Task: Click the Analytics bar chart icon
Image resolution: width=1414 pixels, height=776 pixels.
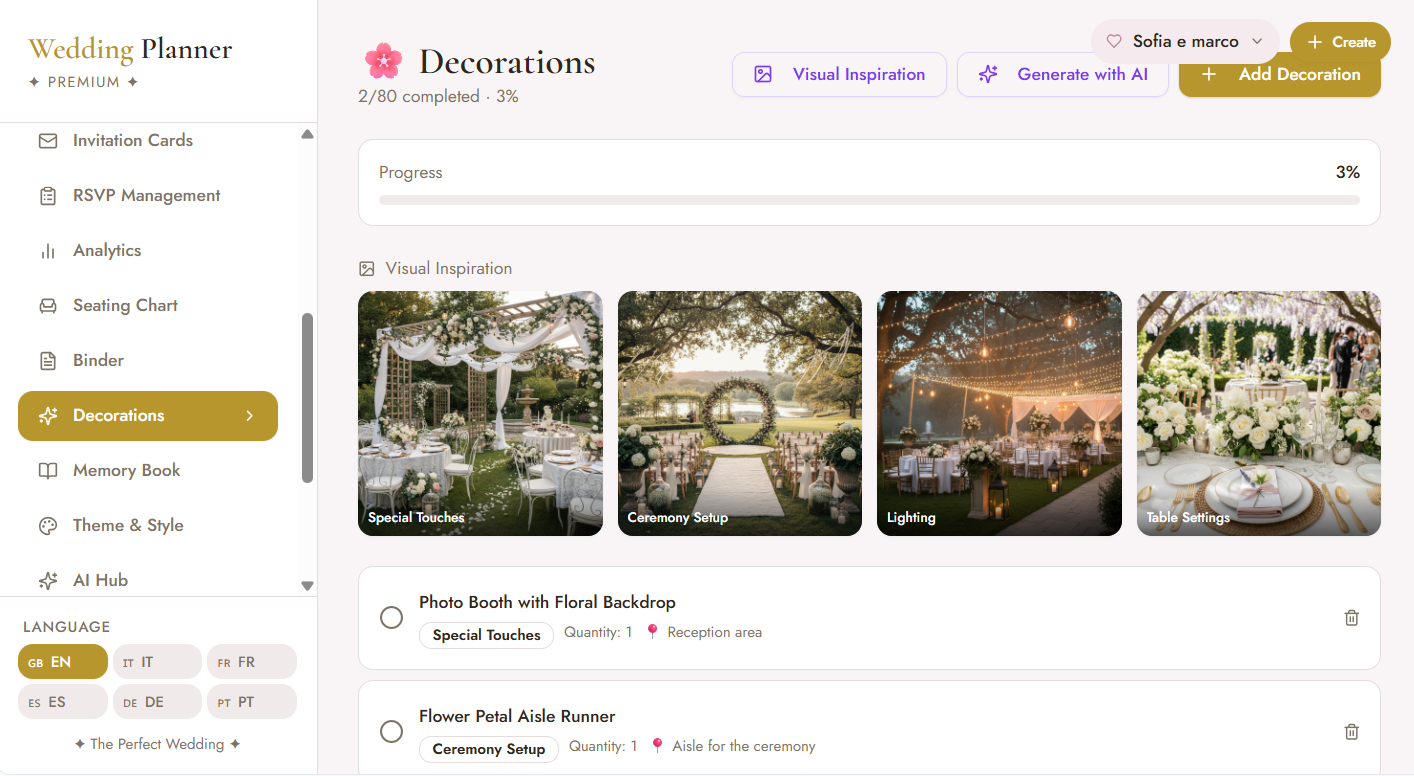Action: [x=48, y=251]
